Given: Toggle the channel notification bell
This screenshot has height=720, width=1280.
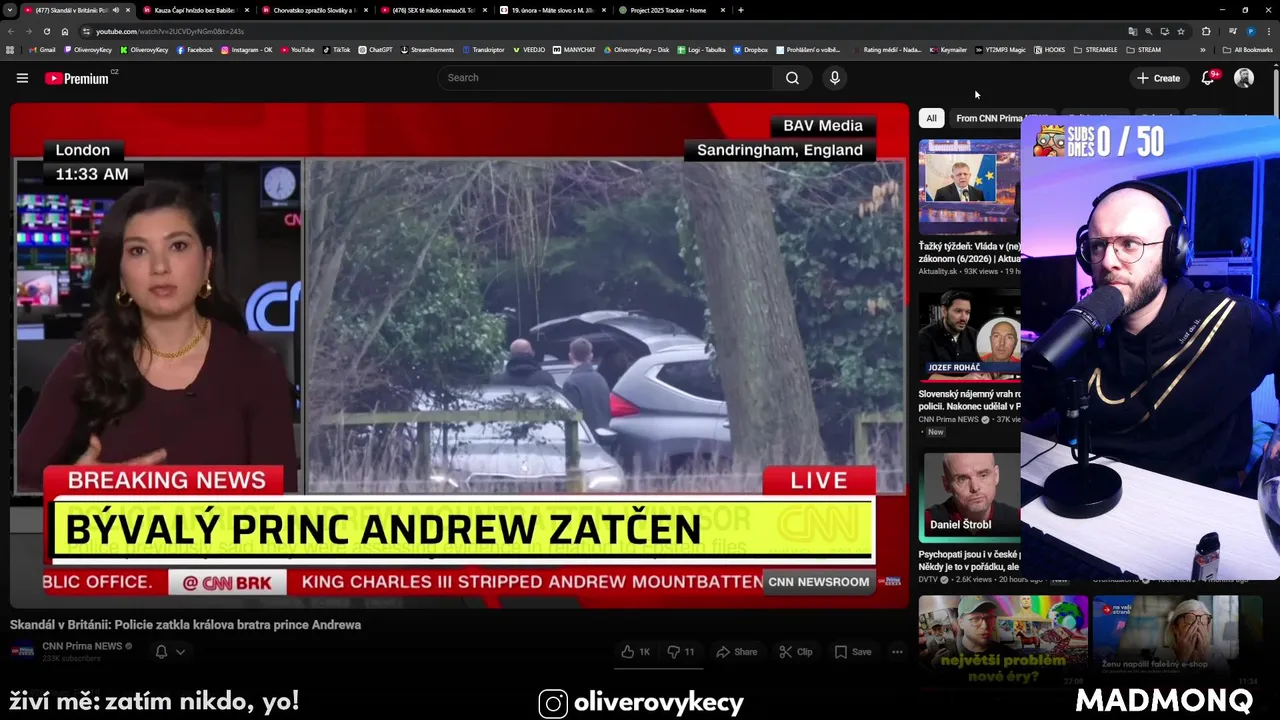Looking at the screenshot, I should 161,652.
